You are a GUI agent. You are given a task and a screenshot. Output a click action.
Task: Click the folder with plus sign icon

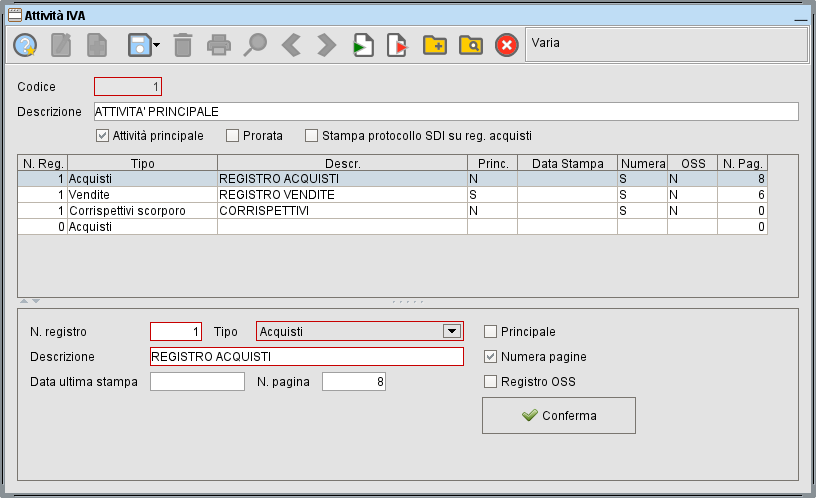tap(434, 45)
